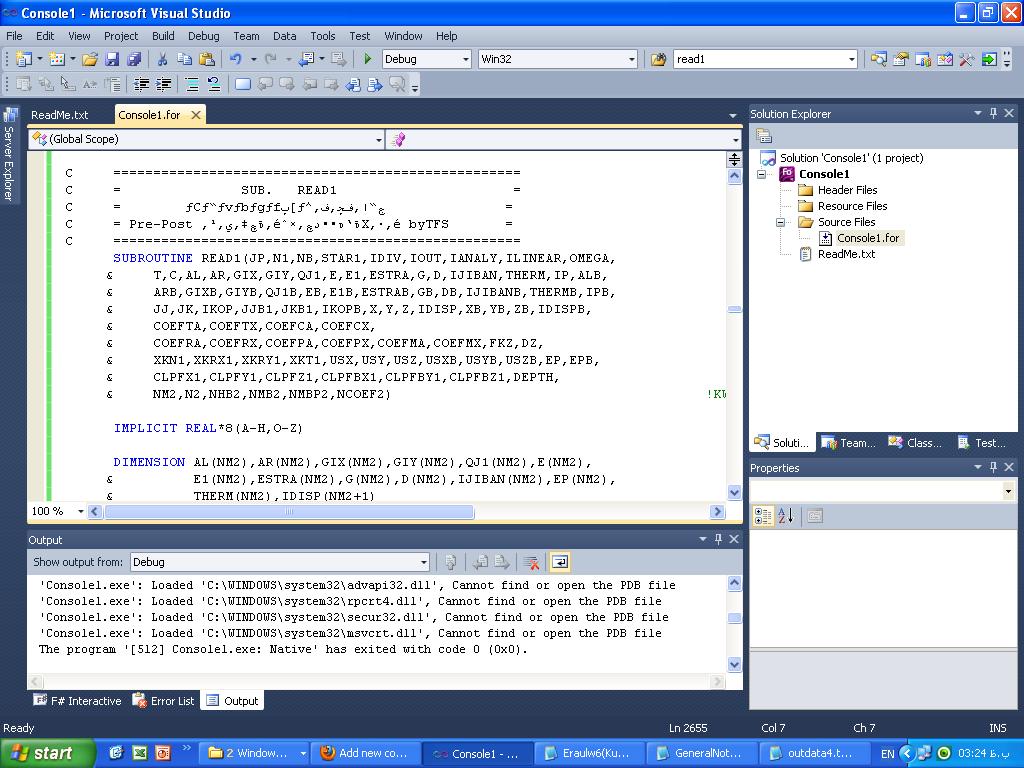Open the Toolbox wrench icon

click(966, 60)
